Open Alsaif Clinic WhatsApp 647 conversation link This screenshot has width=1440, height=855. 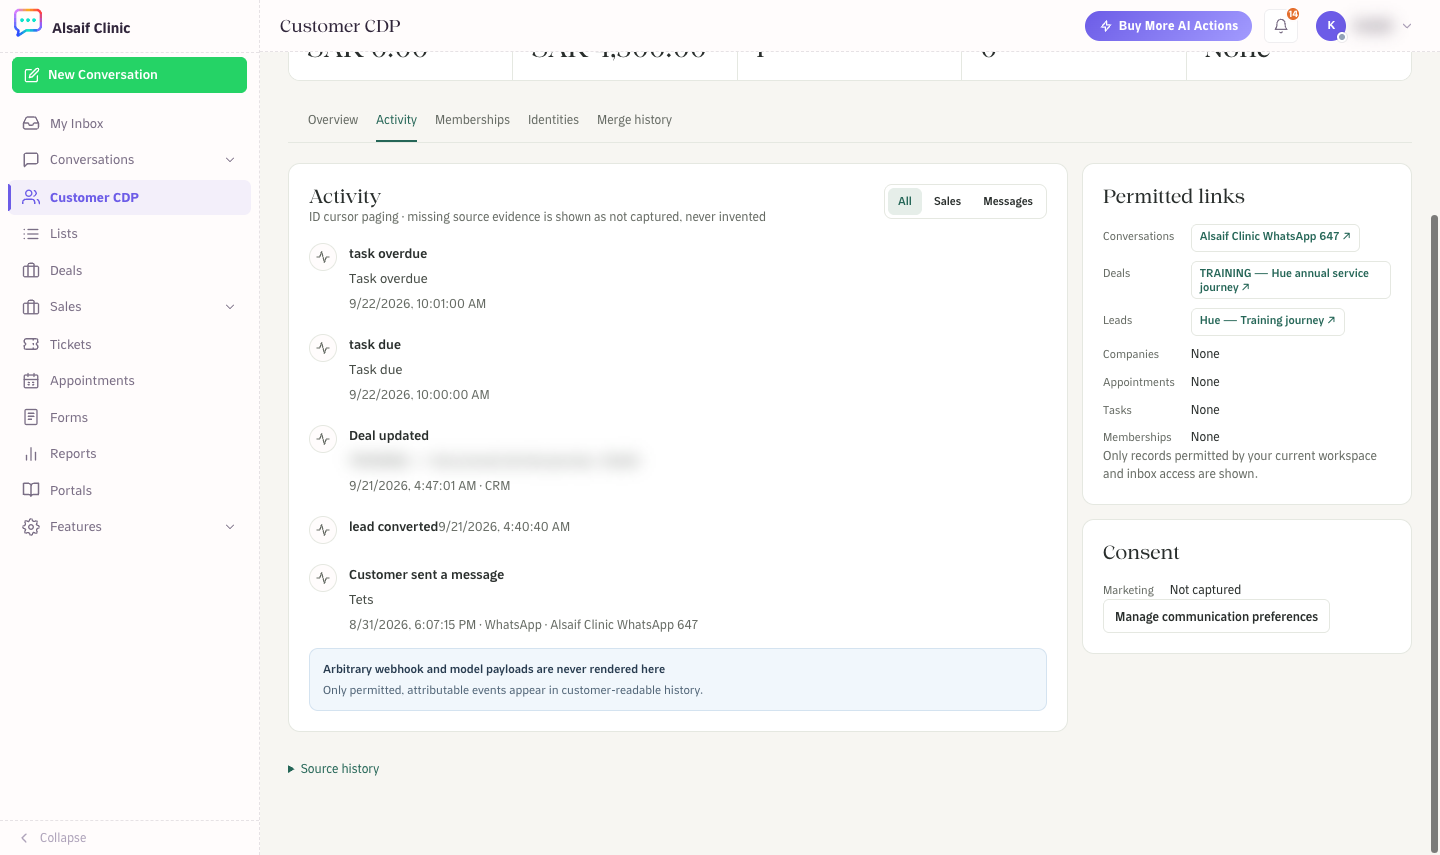[x=1275, y=237]
